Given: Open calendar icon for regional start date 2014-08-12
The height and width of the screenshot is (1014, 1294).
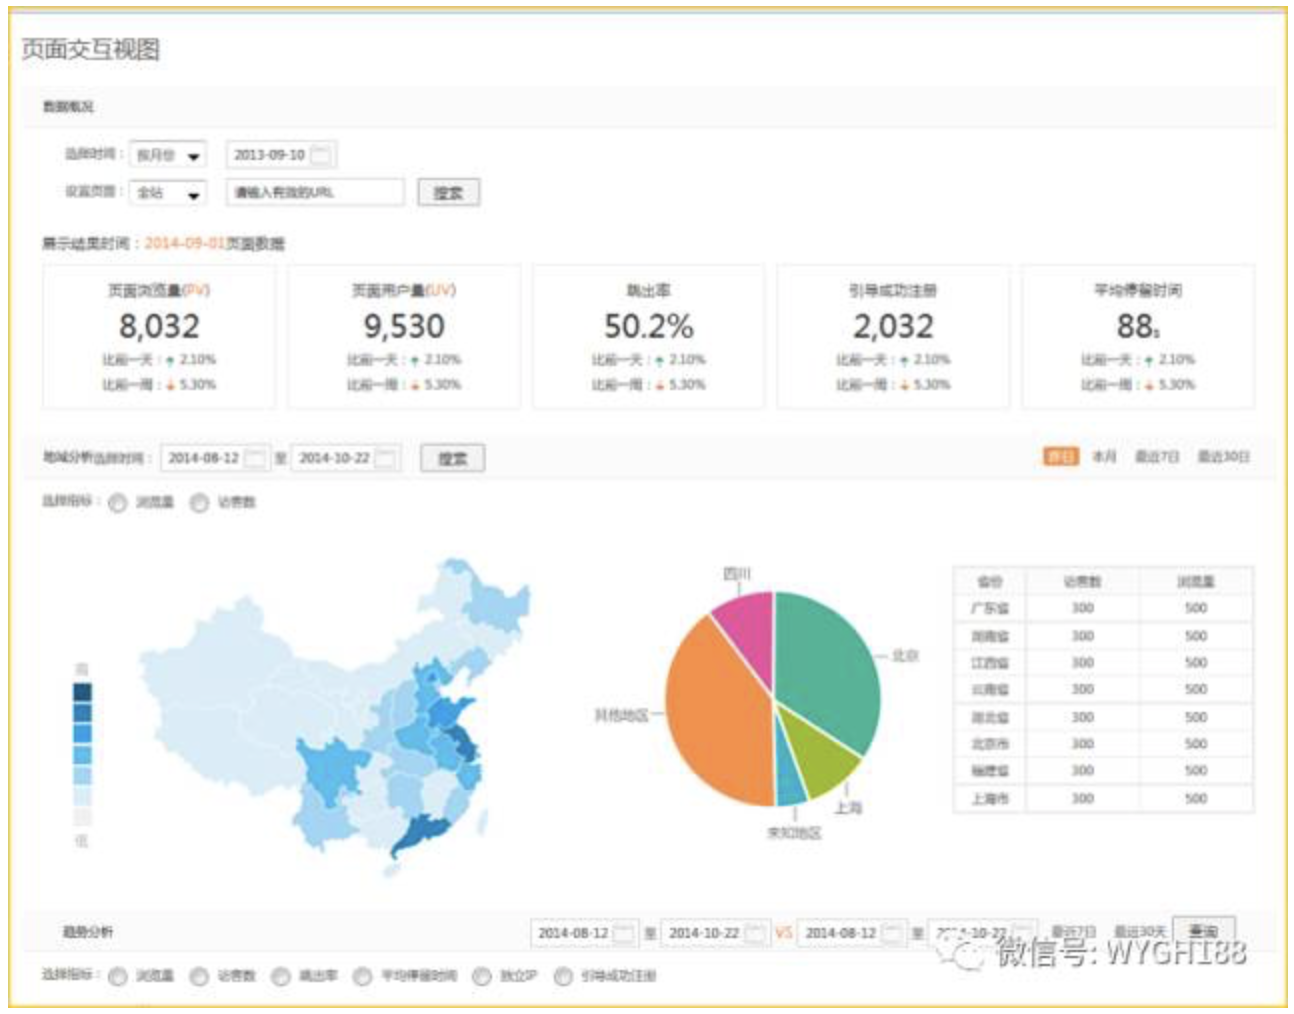Looking at the screenshot, I should coord(256,458).
